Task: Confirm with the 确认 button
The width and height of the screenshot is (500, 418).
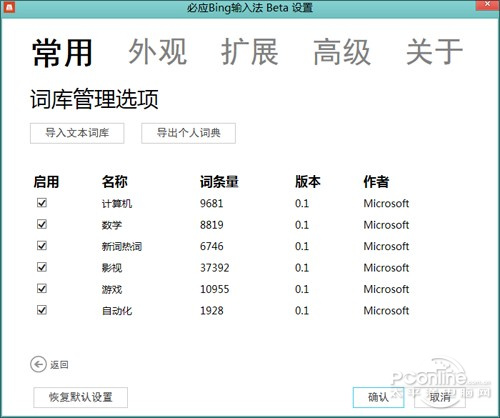Action: point(378,397)
